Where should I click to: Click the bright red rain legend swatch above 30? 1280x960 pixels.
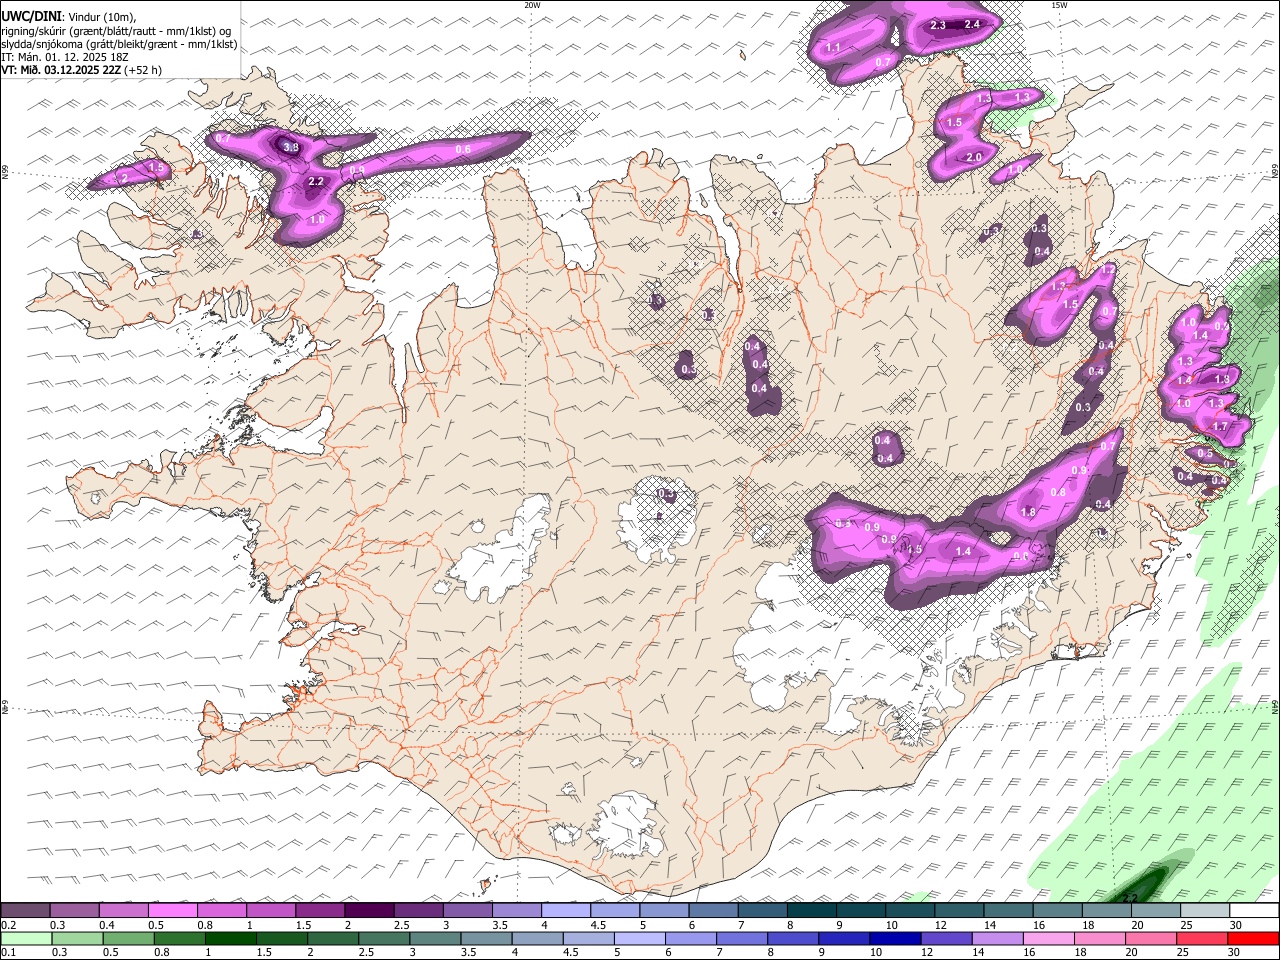point(1255,938)
